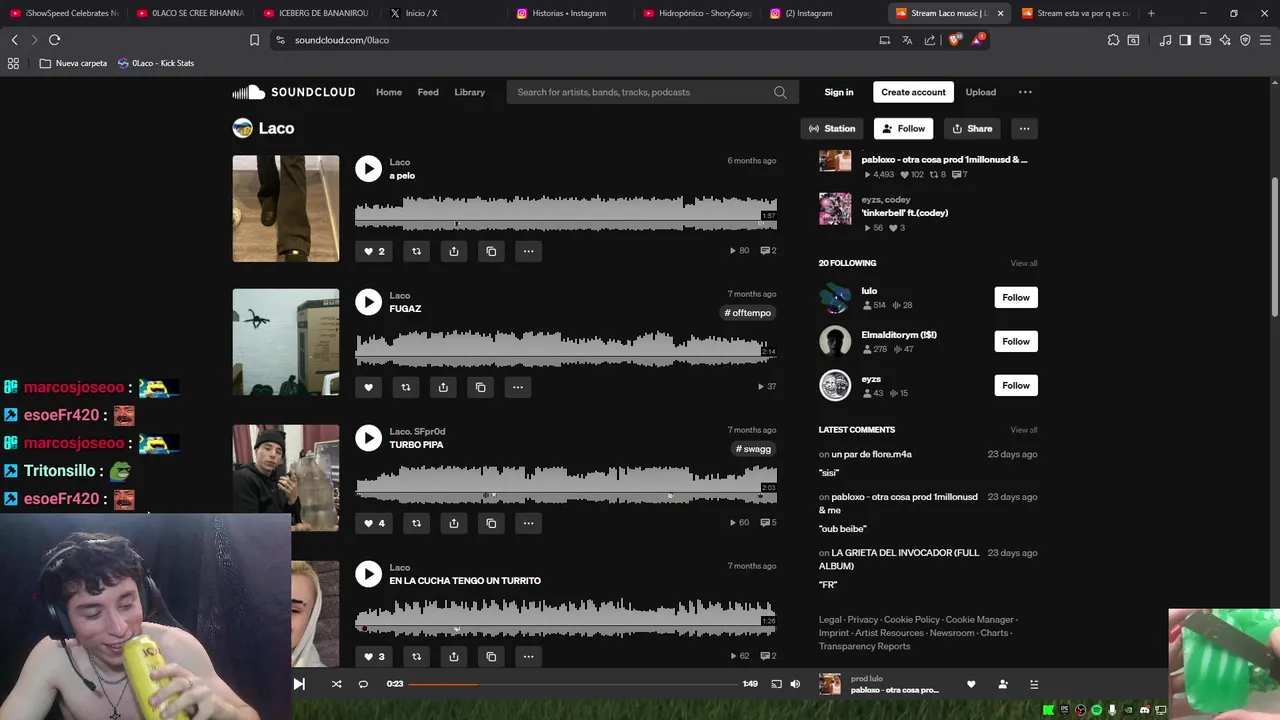Open cast to device in player

(776, 684)
